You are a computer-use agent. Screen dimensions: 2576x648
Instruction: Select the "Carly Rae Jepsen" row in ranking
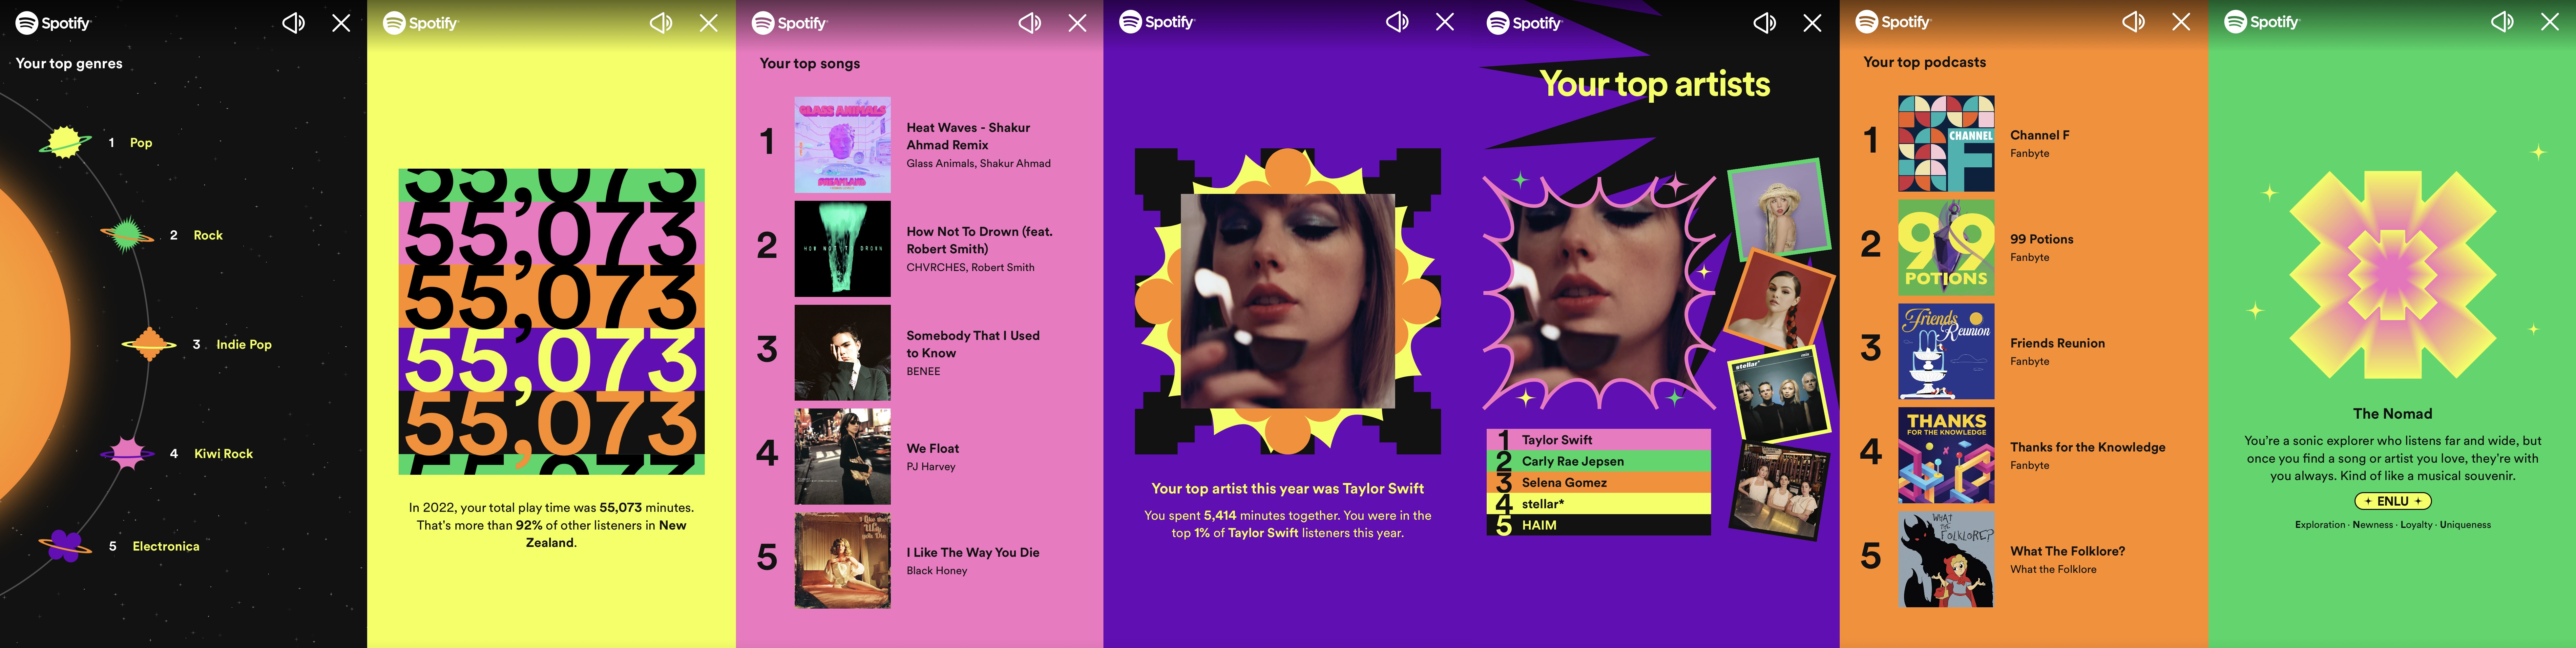click(1599, 461)
